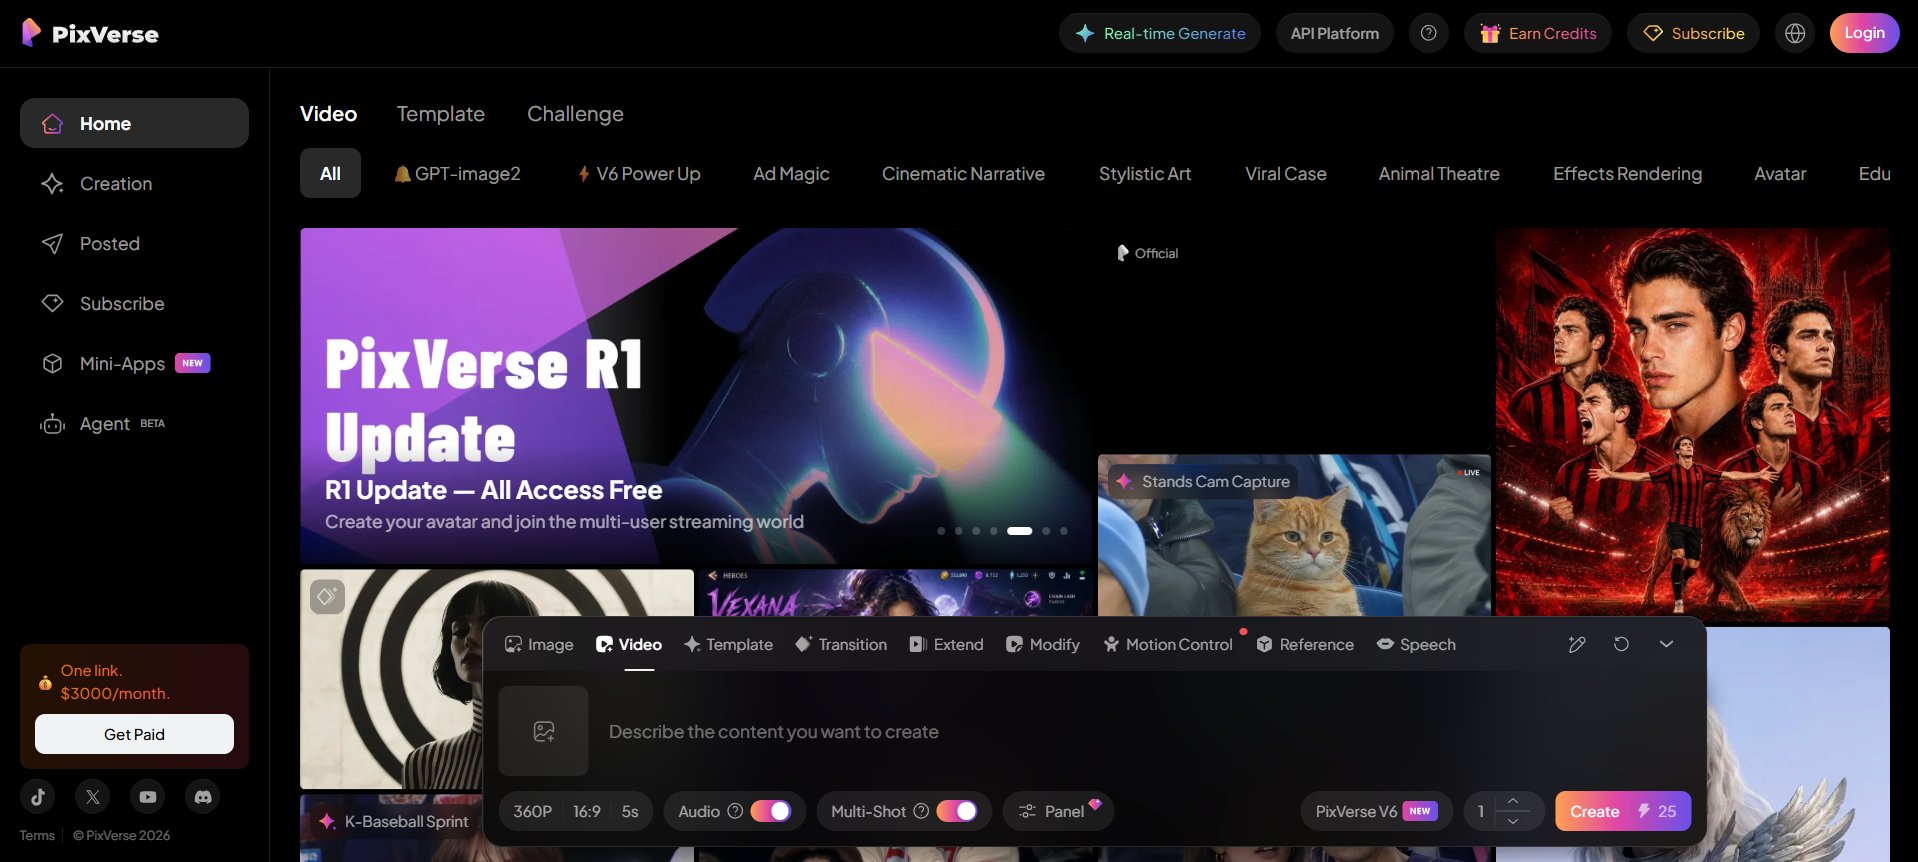Viewport: 1918px width, 862px height.
Task: Select the Video tab at the top
Action: pos(328,114)
